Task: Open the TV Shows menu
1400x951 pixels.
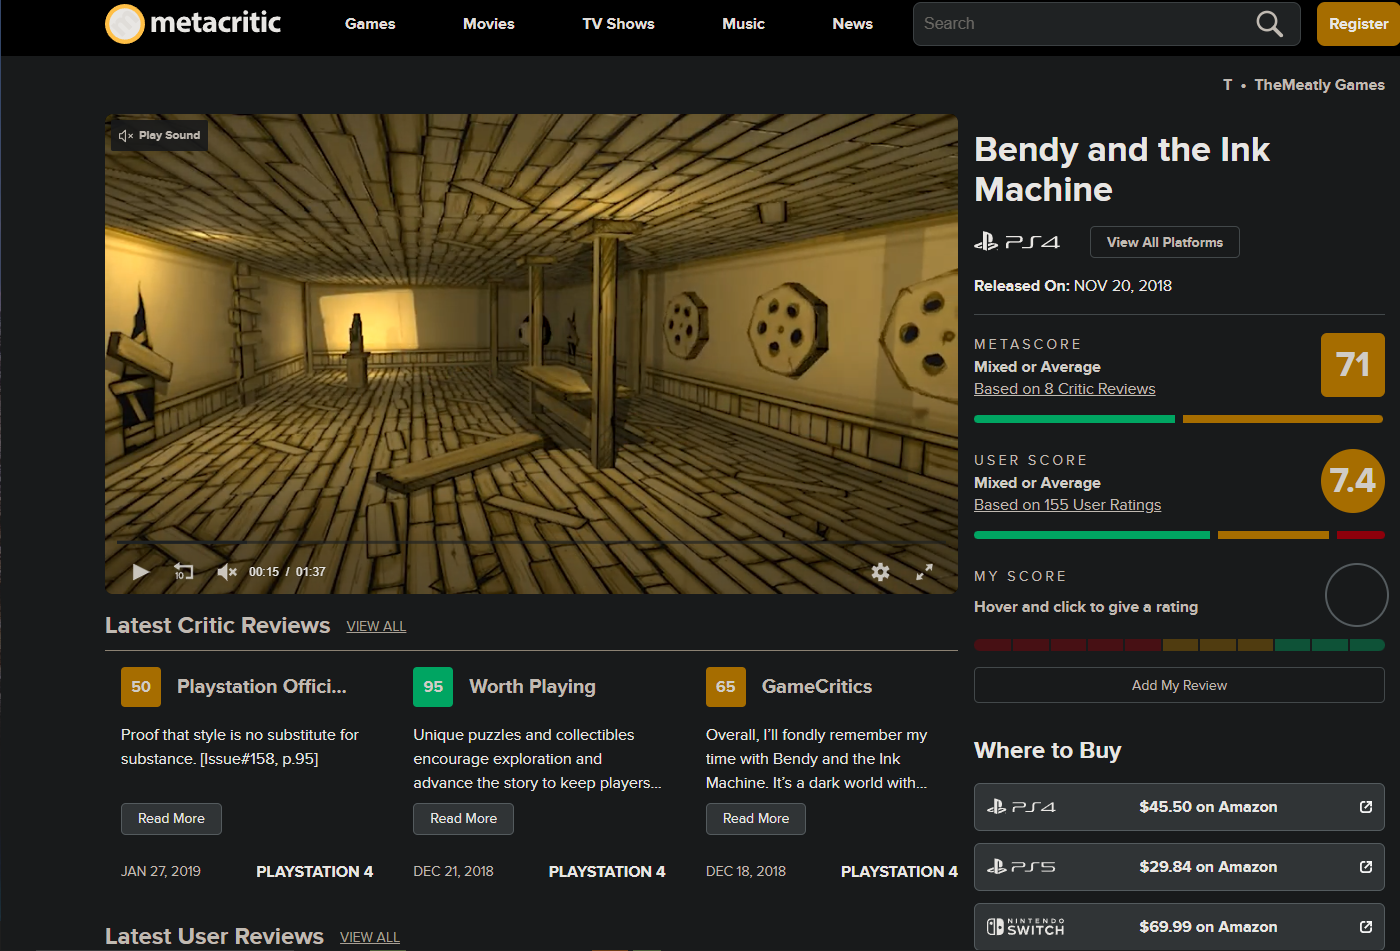Action: click(619, 24)
